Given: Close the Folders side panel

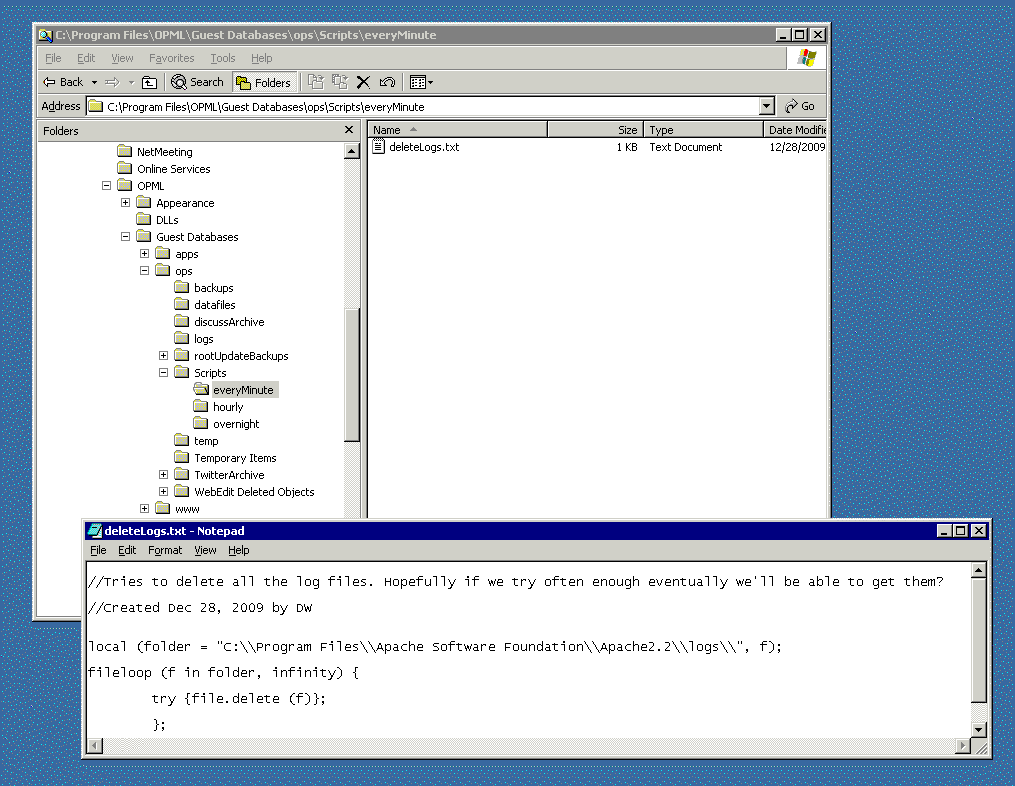Looking at the screenshot, I should point(349,130).
